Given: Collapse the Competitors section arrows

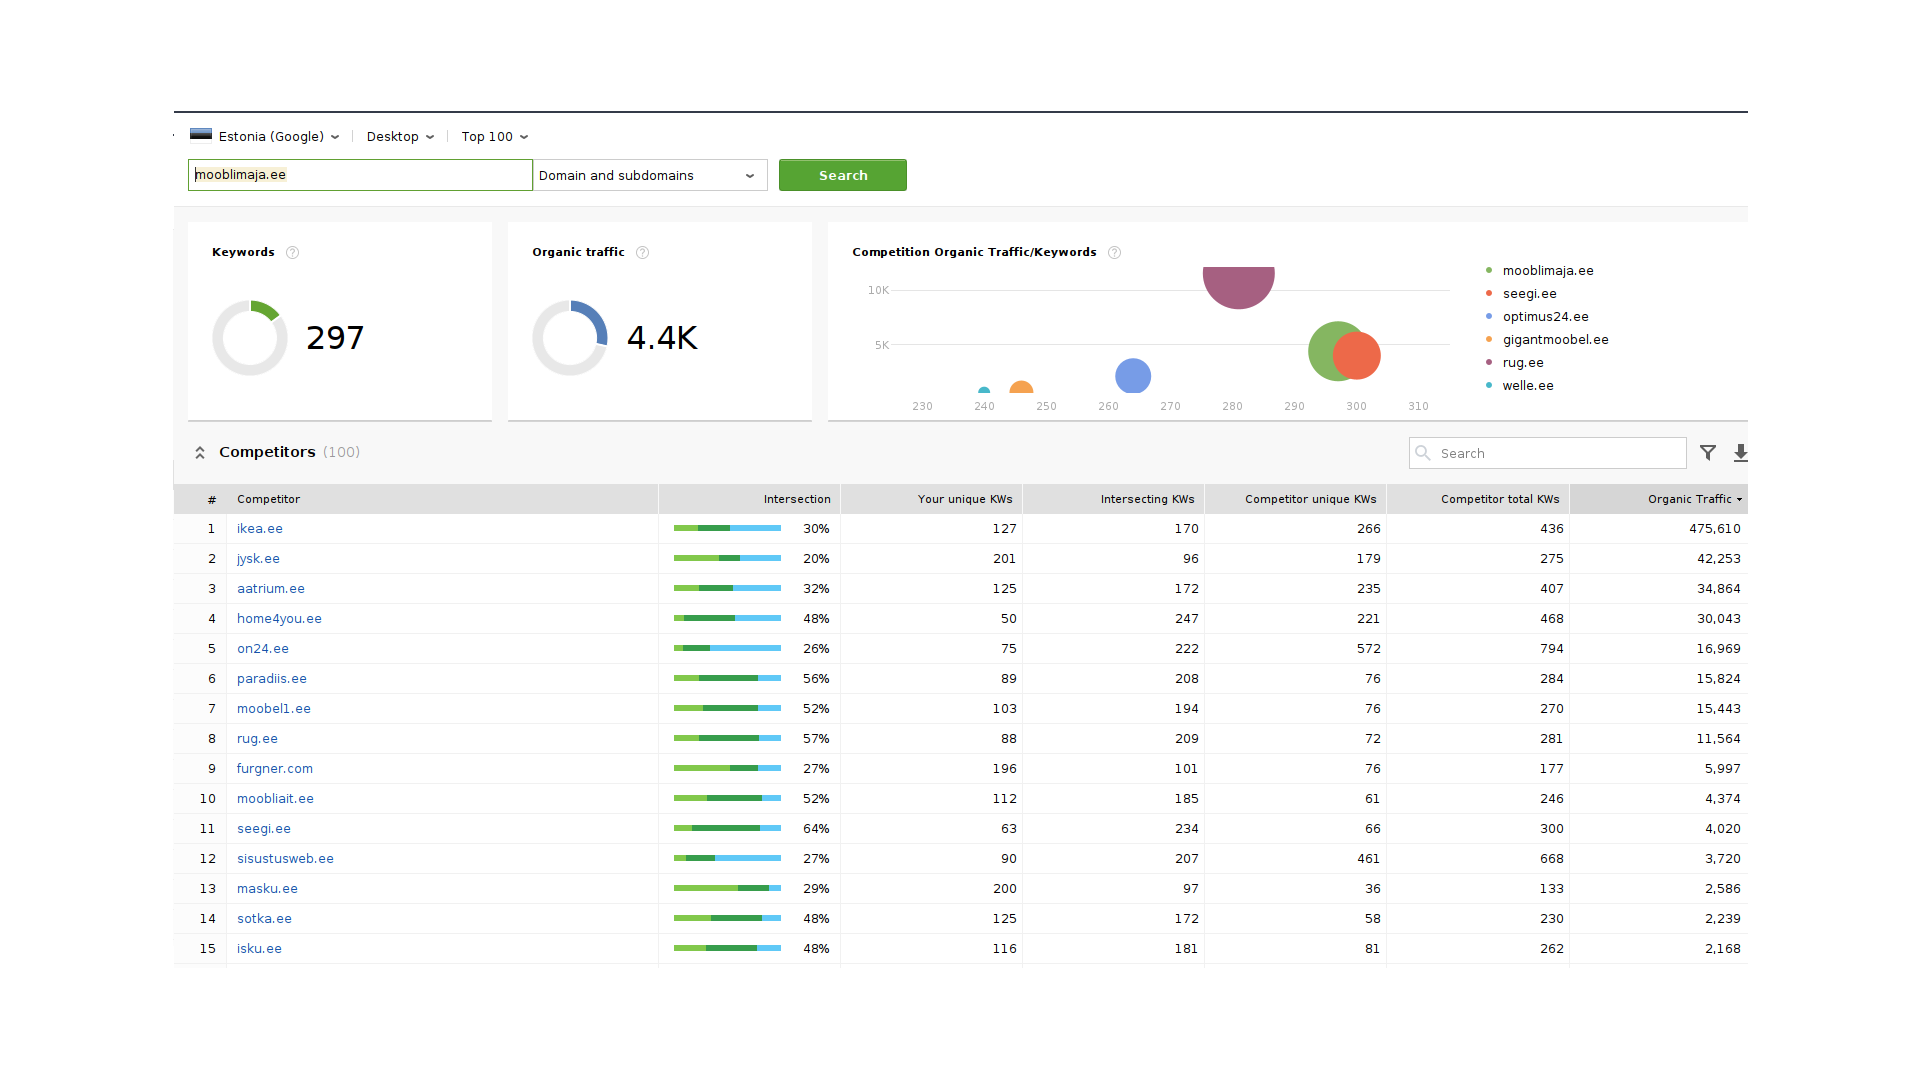Looking at the screenshot, I should click(200, 453).
